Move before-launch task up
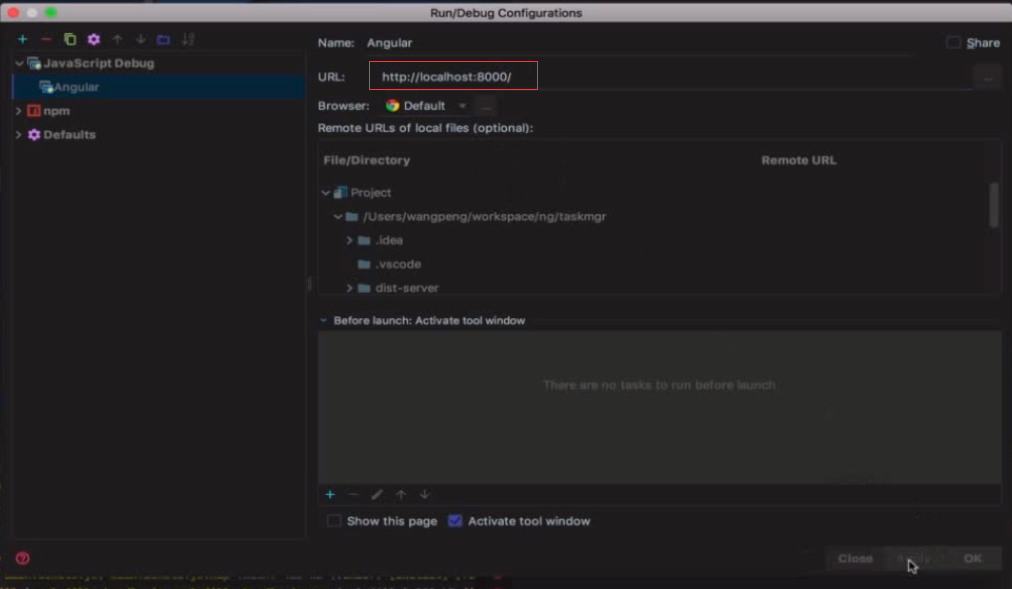Viewport: 1012px width, 589px height. coord(401,495)
